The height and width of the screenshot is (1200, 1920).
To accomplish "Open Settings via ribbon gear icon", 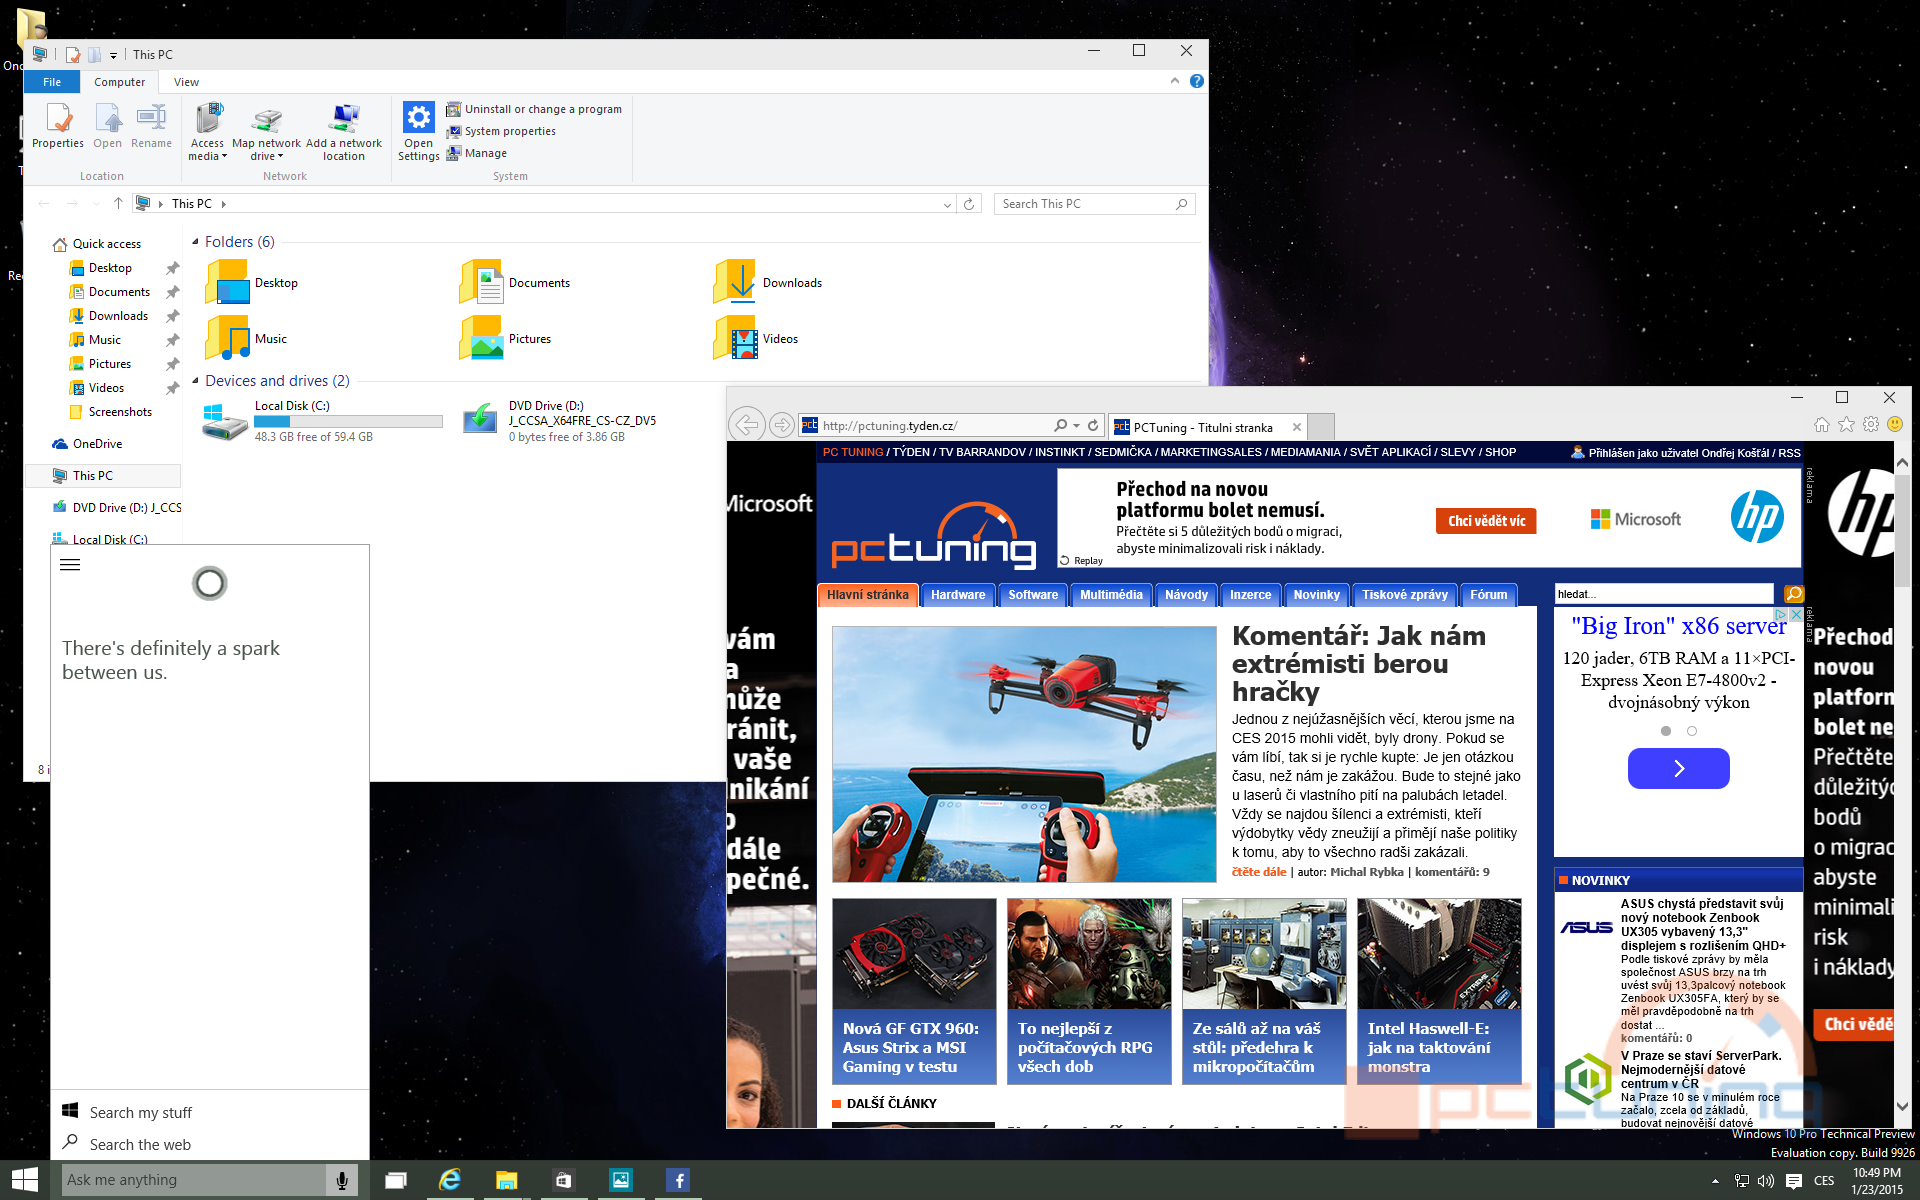I will point(418,132).
